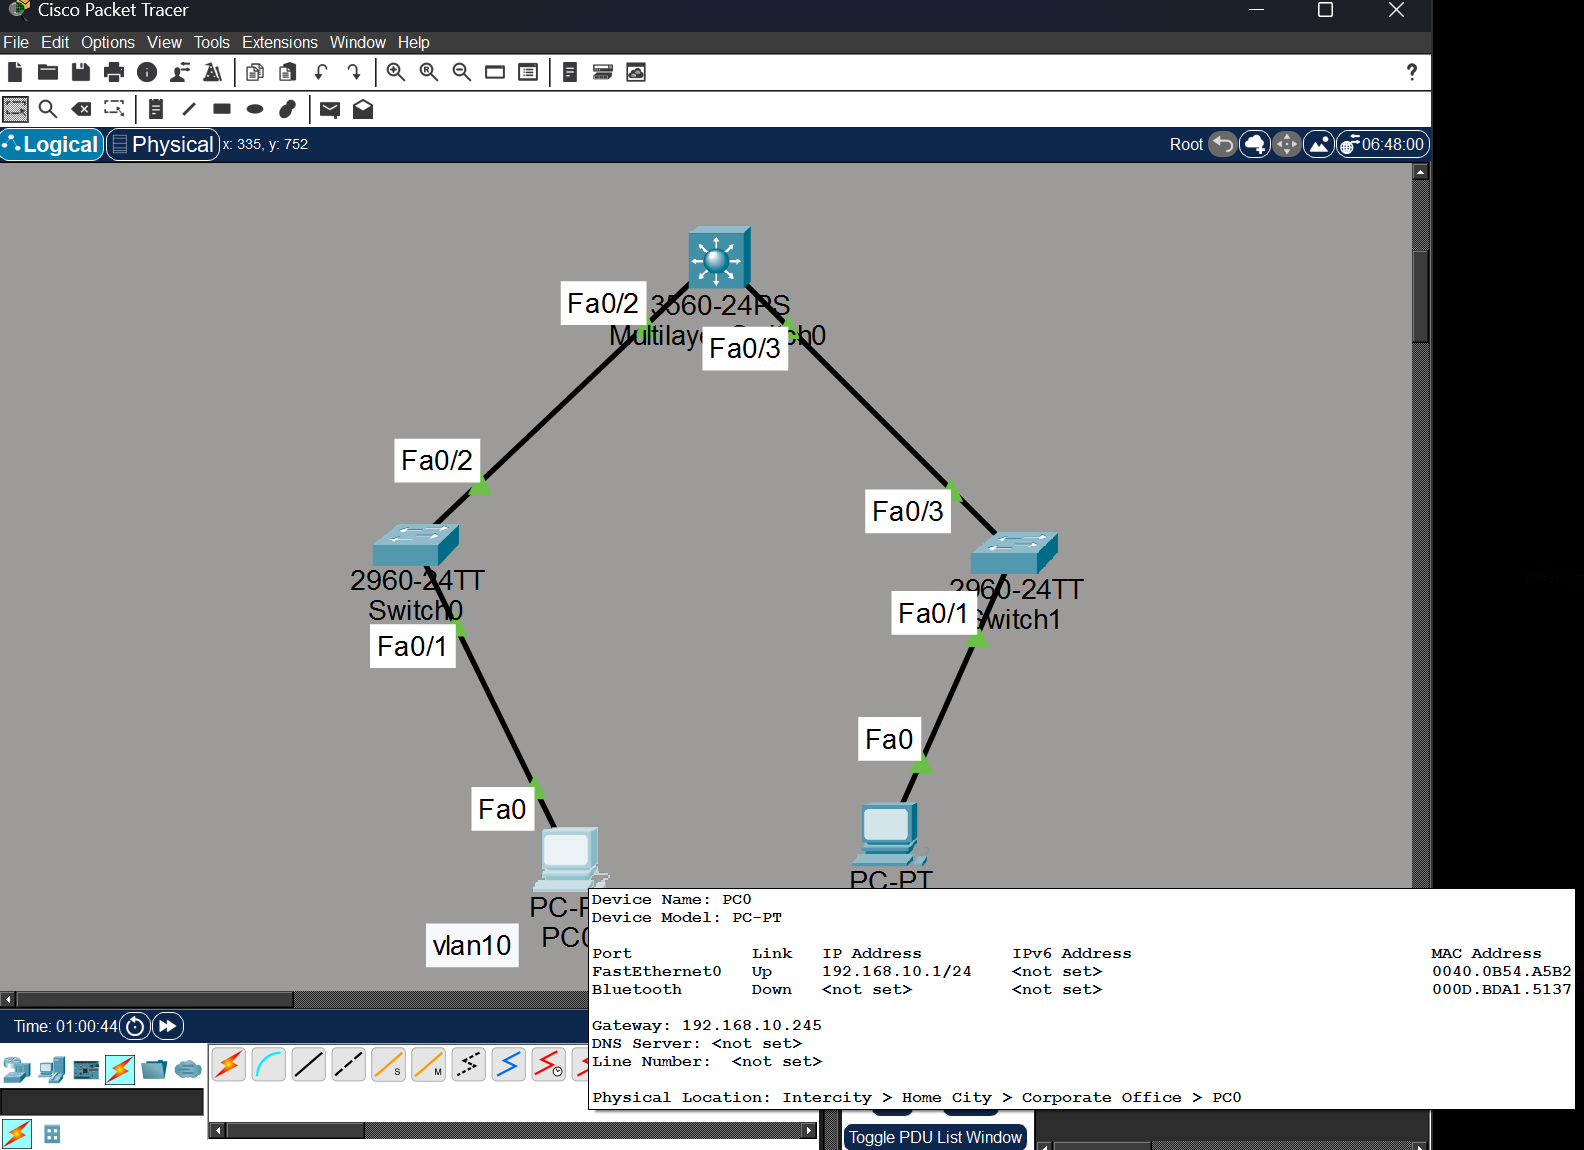Screen dimensions: 1584x1150
Task: Pick the copper cross-over dashed cable
Action: (348, 1065)
